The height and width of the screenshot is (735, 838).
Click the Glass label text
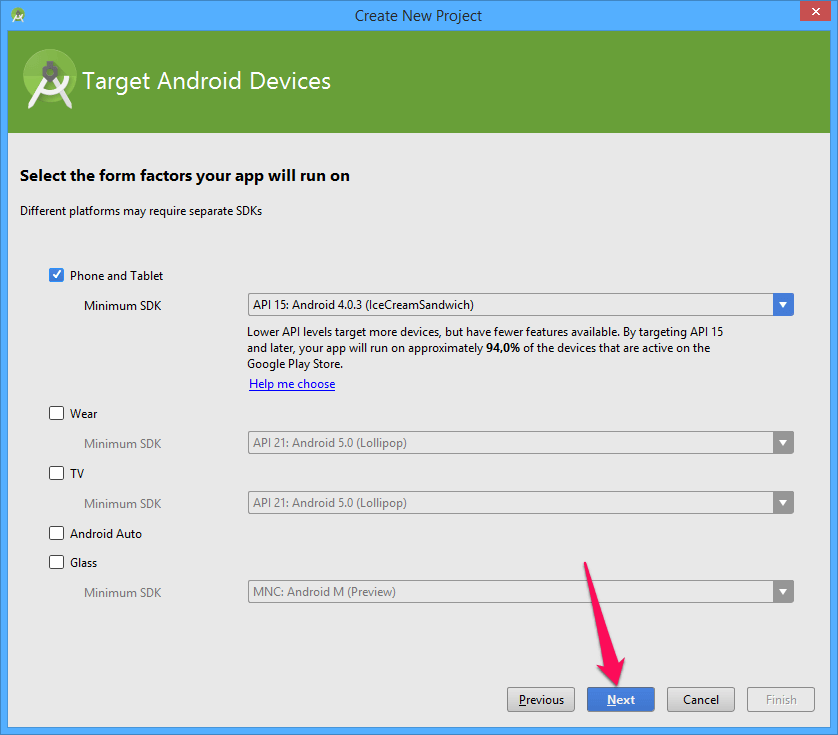[83, 563]
